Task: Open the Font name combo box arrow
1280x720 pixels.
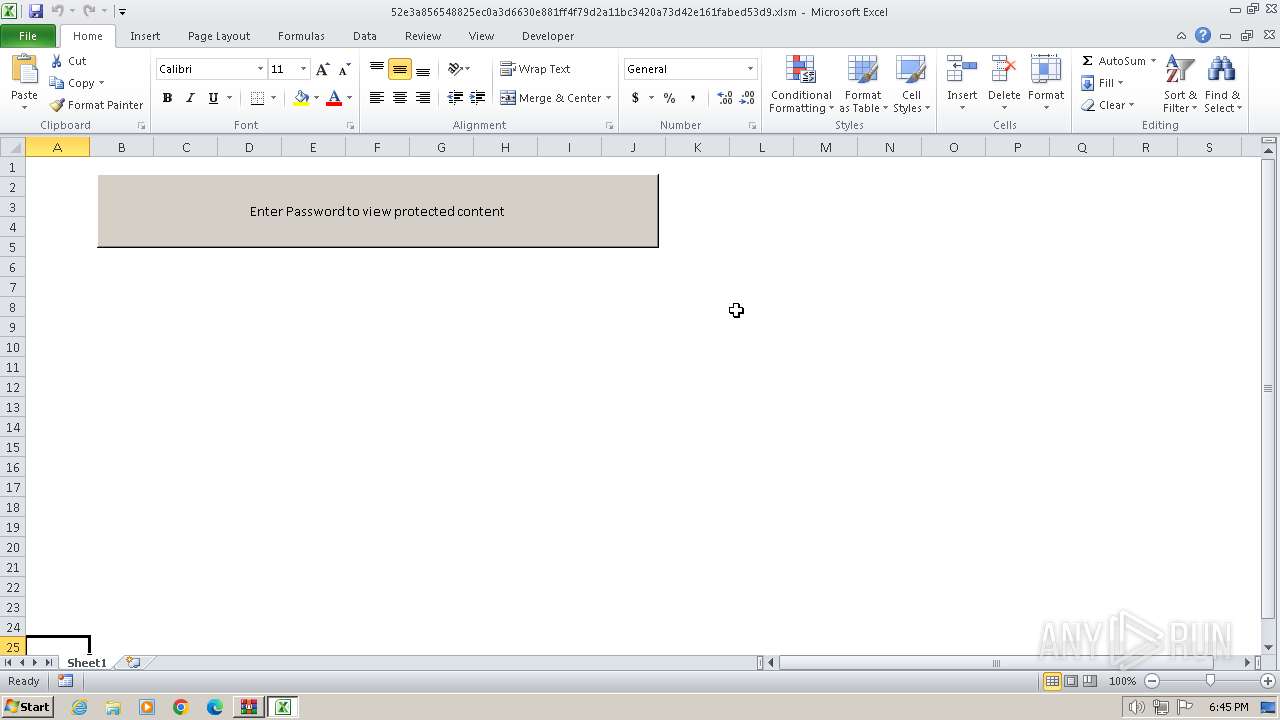Action: tap(260, 69)
